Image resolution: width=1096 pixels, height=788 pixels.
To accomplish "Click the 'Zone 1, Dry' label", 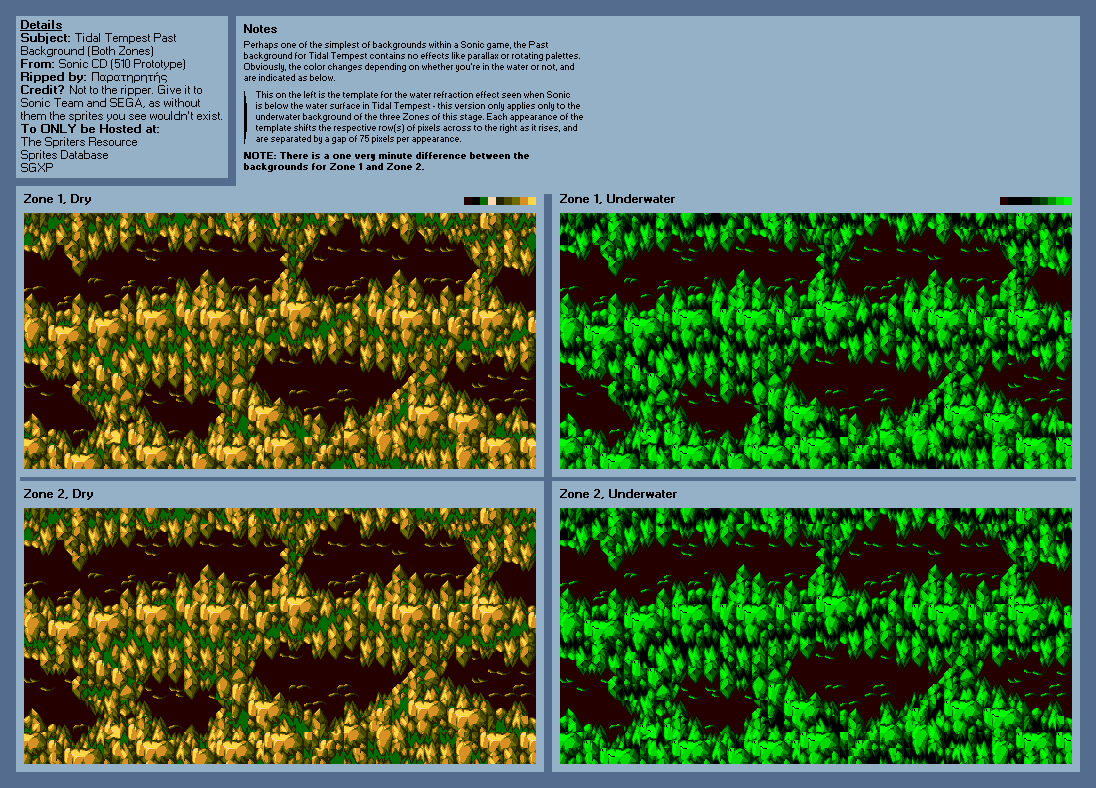I will click(x=57, y=199).
